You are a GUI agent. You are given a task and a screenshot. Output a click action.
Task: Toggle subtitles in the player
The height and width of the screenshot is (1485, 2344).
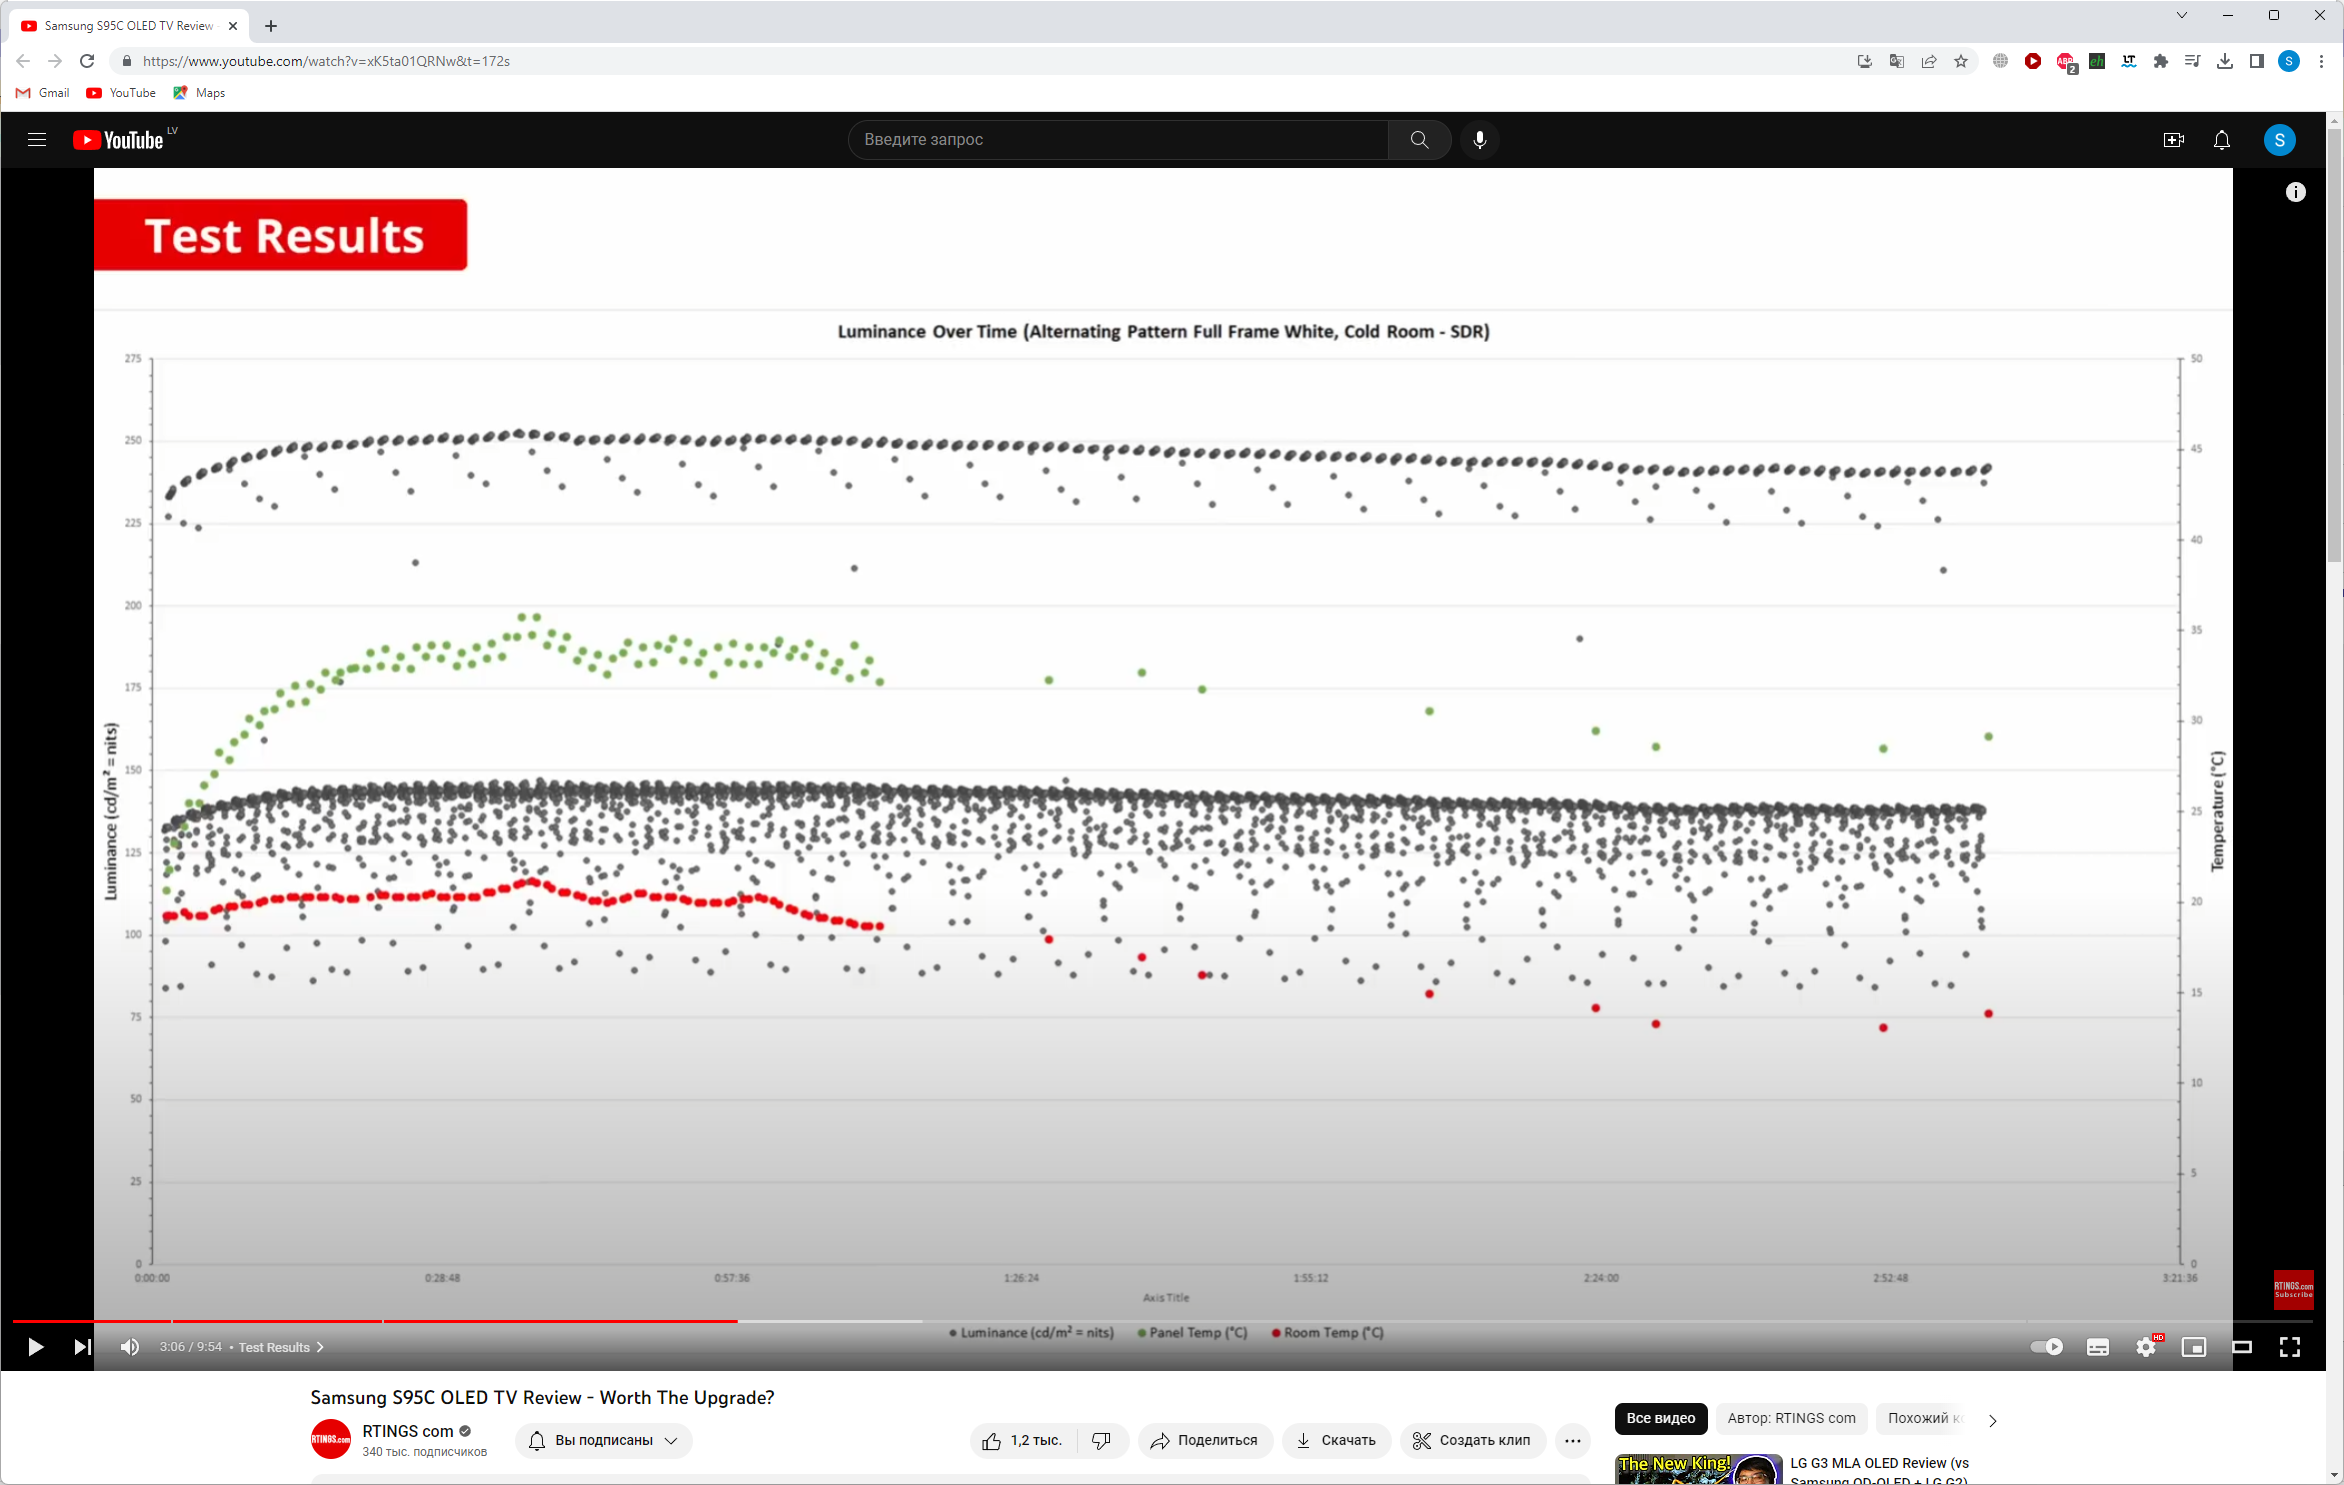(2098, 1347)
